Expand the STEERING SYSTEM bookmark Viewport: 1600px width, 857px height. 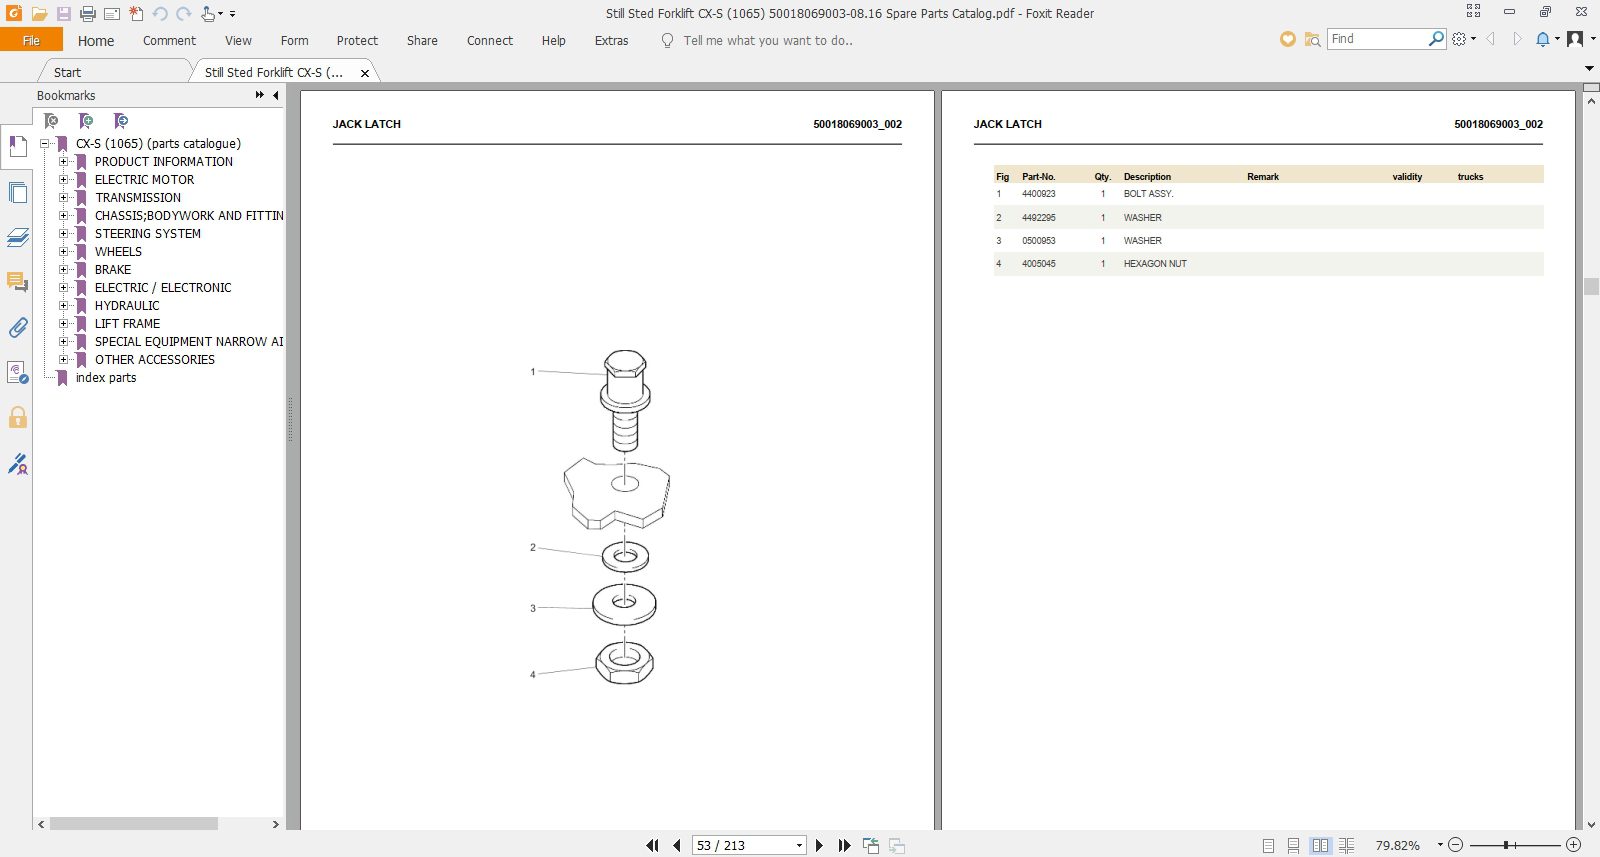coord(64,234)
